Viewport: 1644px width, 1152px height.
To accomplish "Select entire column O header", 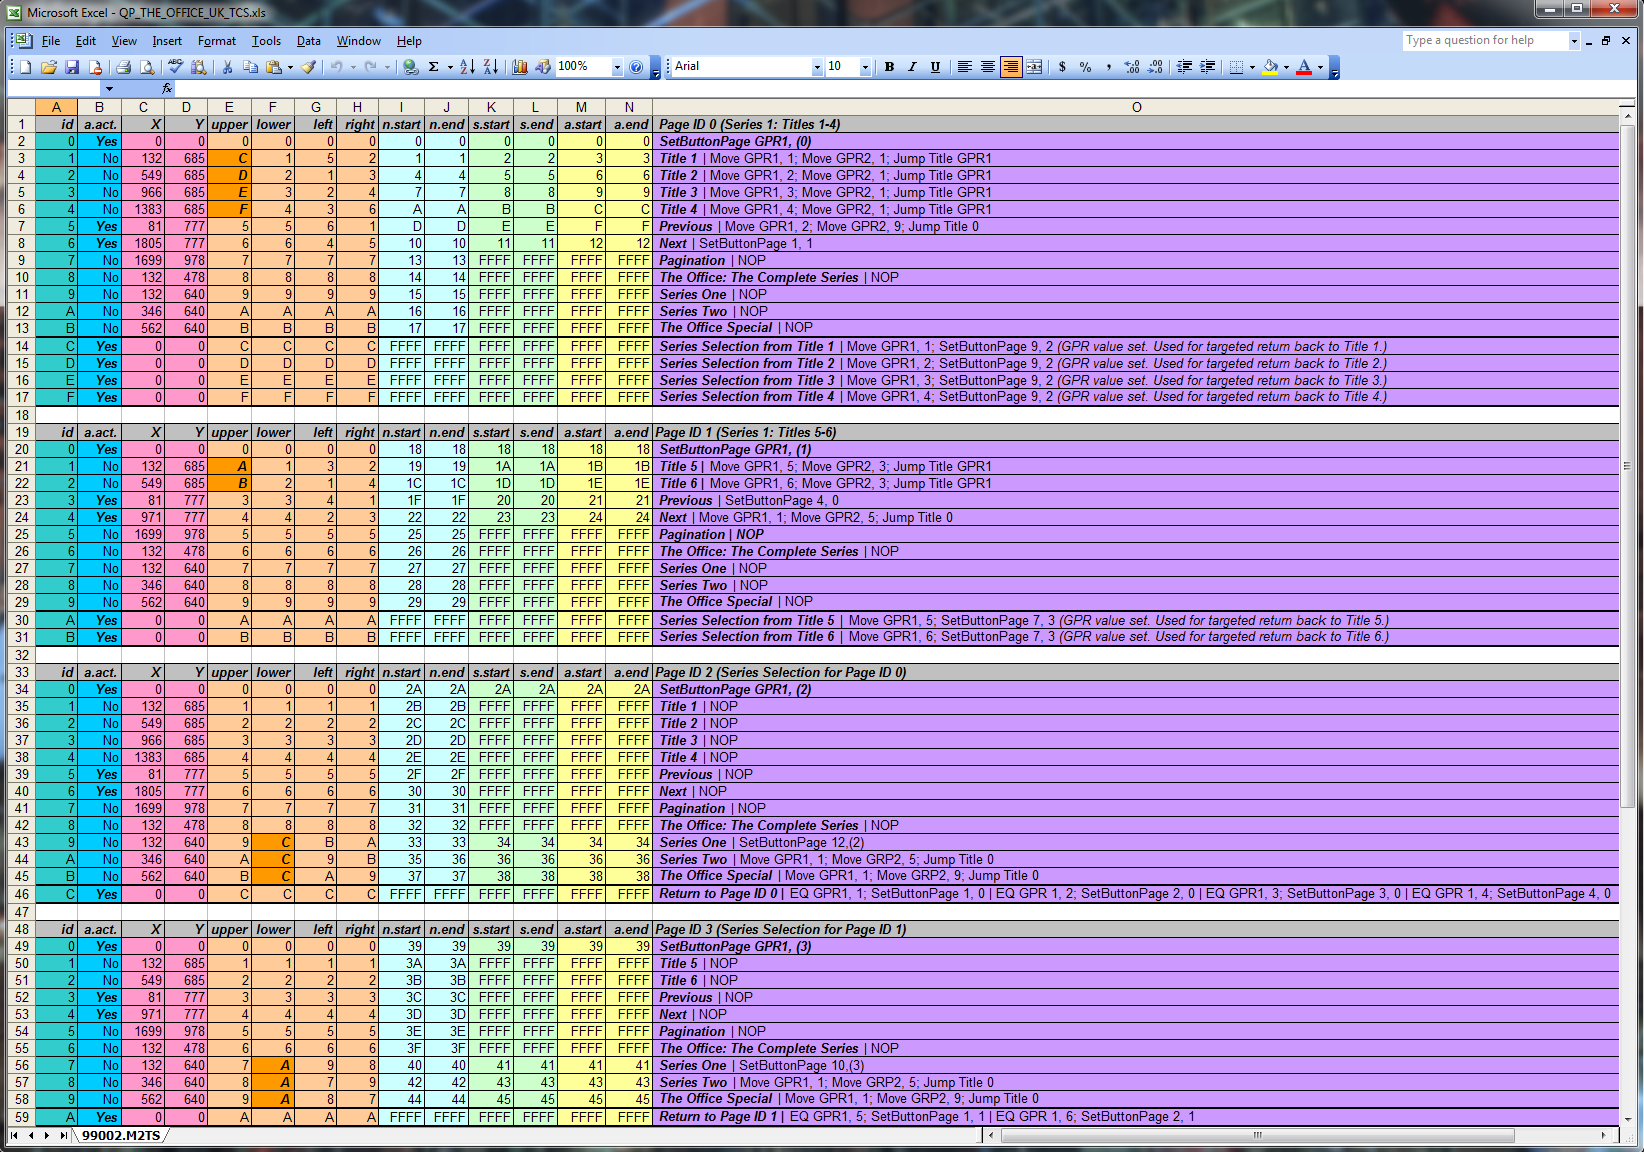I will (x=1136, y=107).
